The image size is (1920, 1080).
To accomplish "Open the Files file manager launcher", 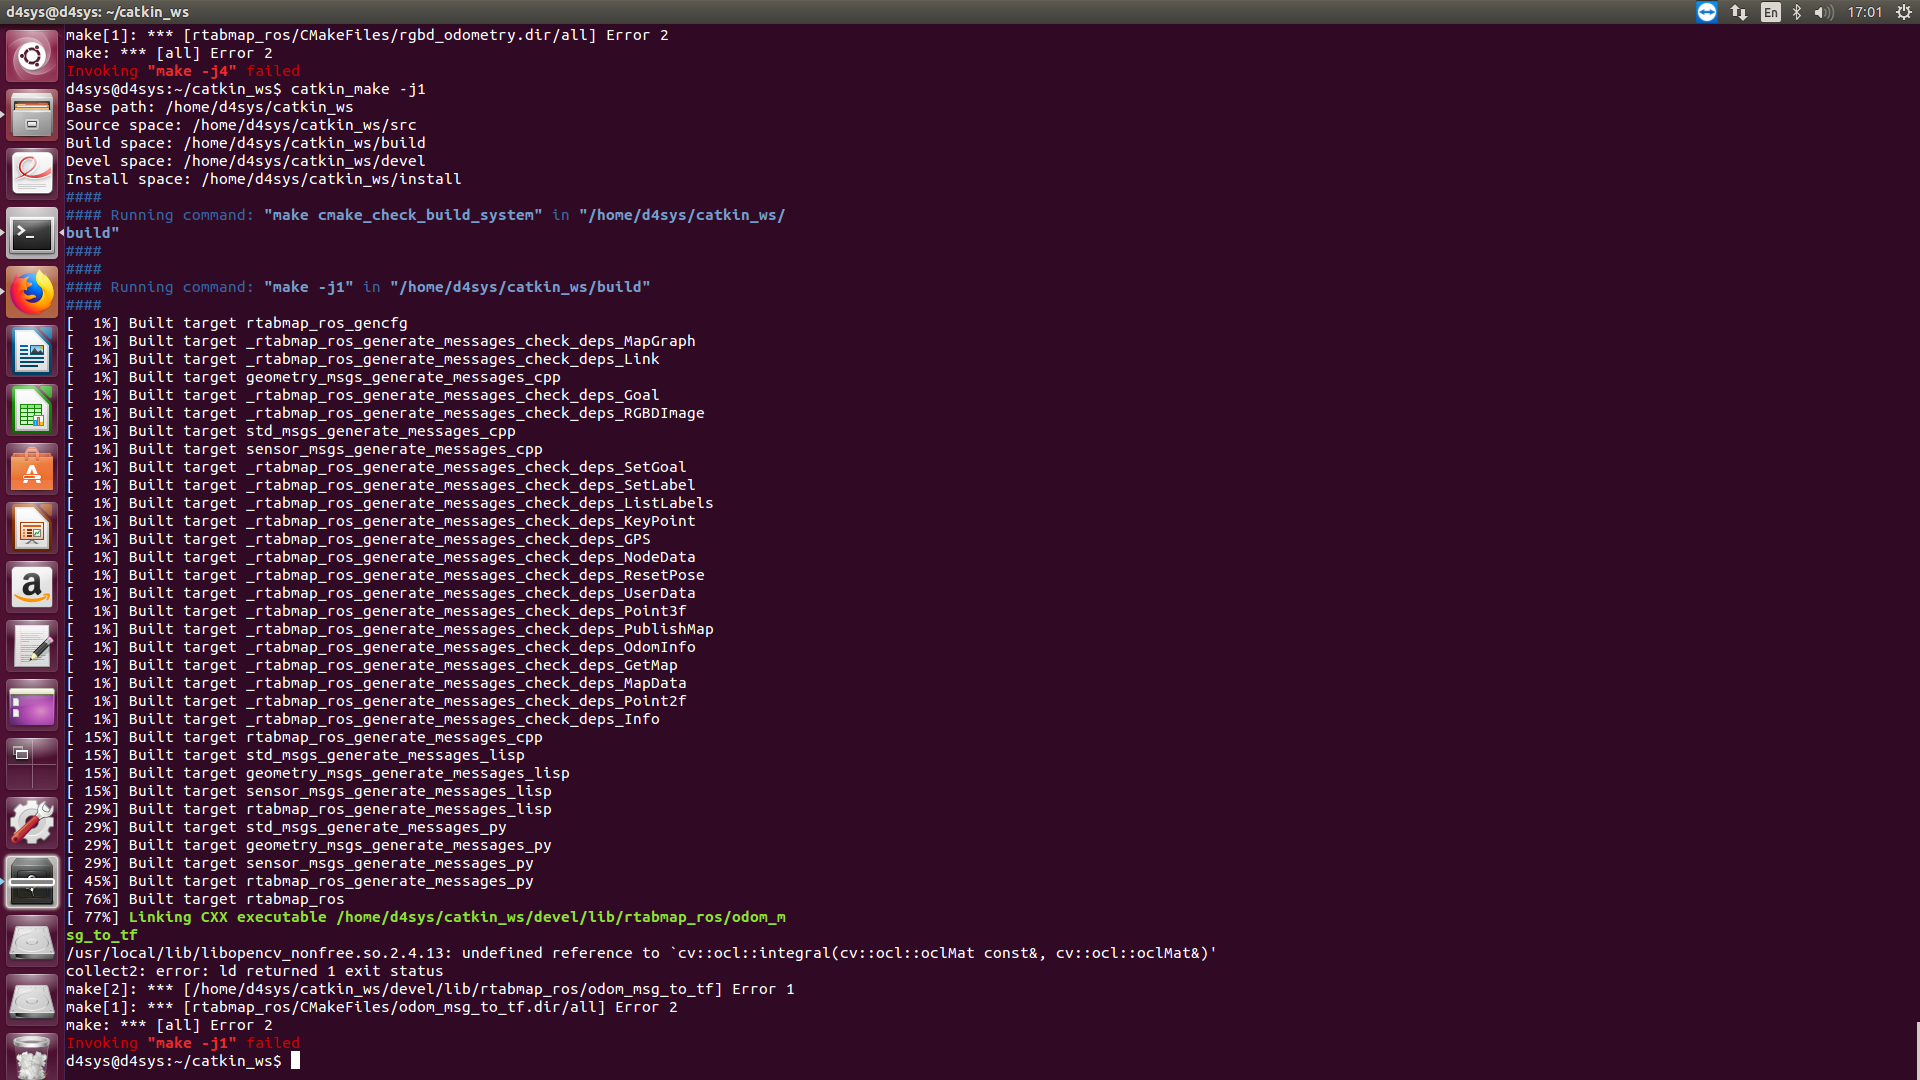I will (32, 114).
